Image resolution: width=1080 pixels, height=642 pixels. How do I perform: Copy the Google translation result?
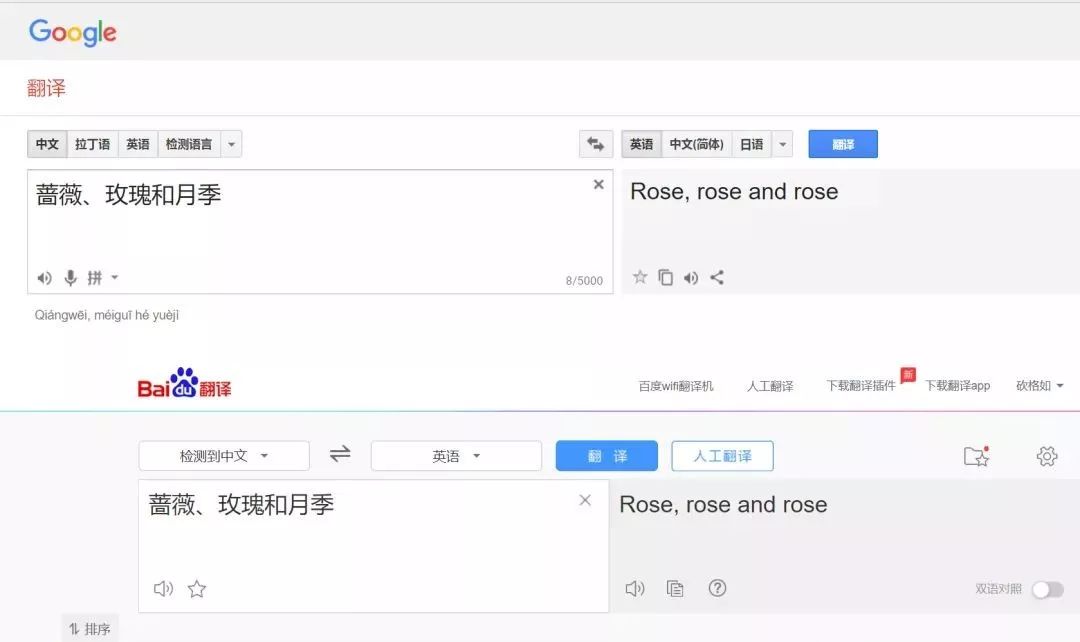[x=665, y=277]
